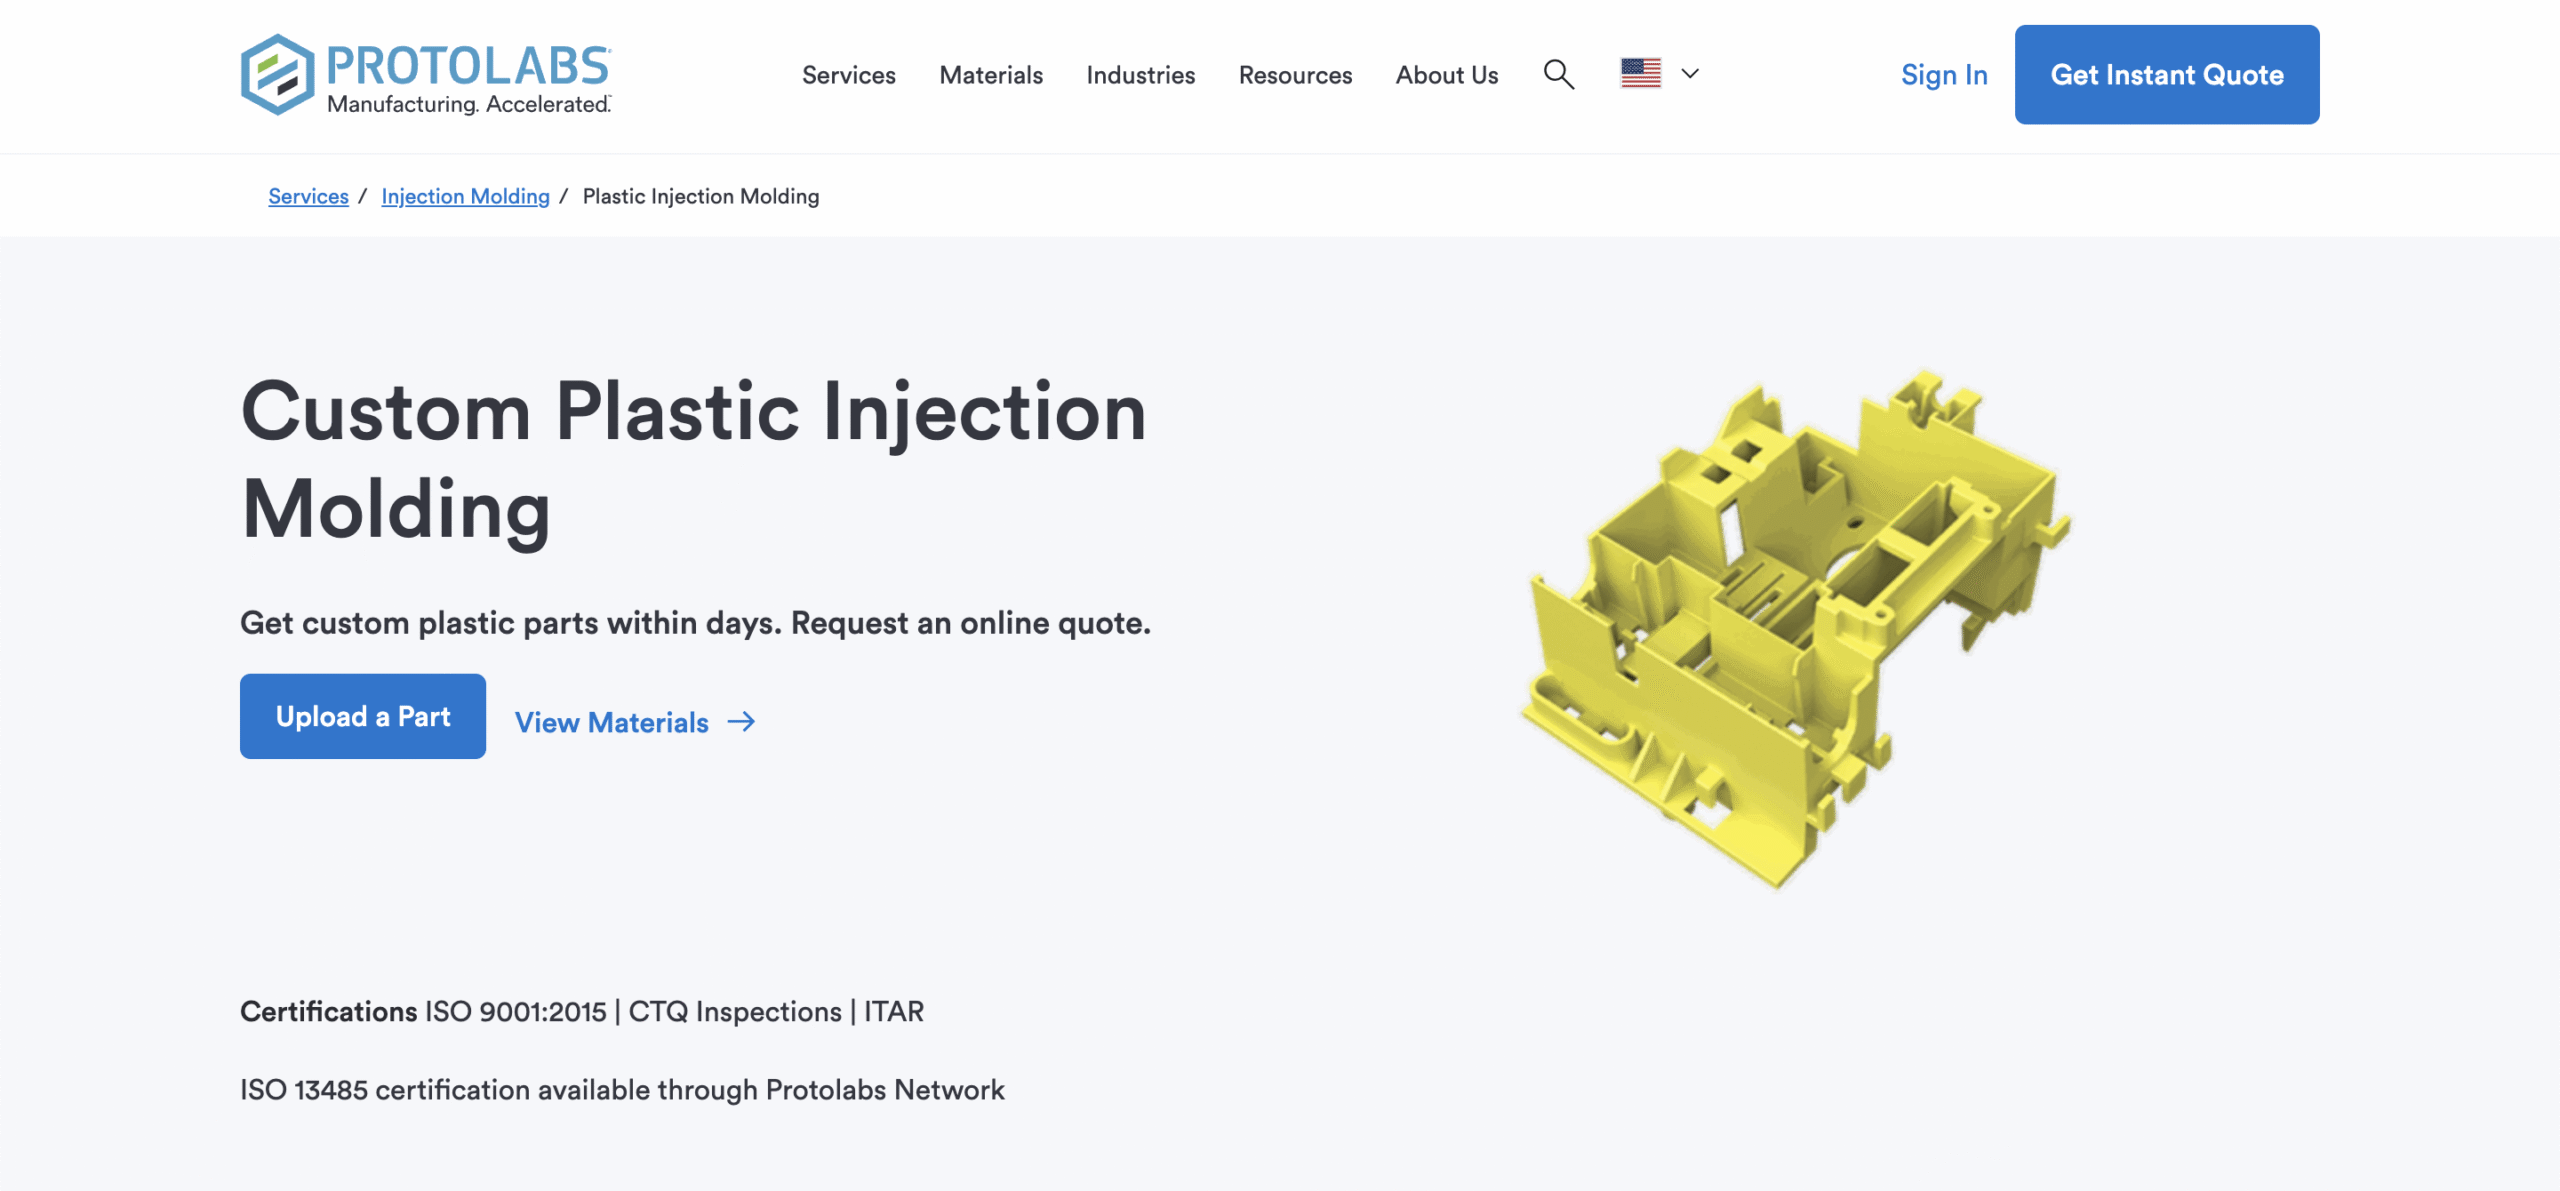The height and width of the screenshot is (1191, 2560).
Task: Open the Industries menu item
Action: click(x=1140, y=75)
